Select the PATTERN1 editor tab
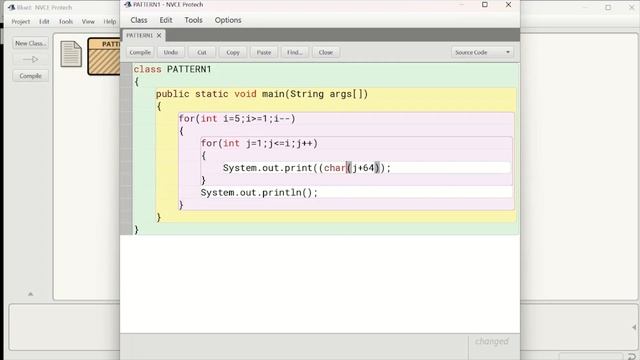The height and width of the screenshot is (360, 640). pos(139,36)
